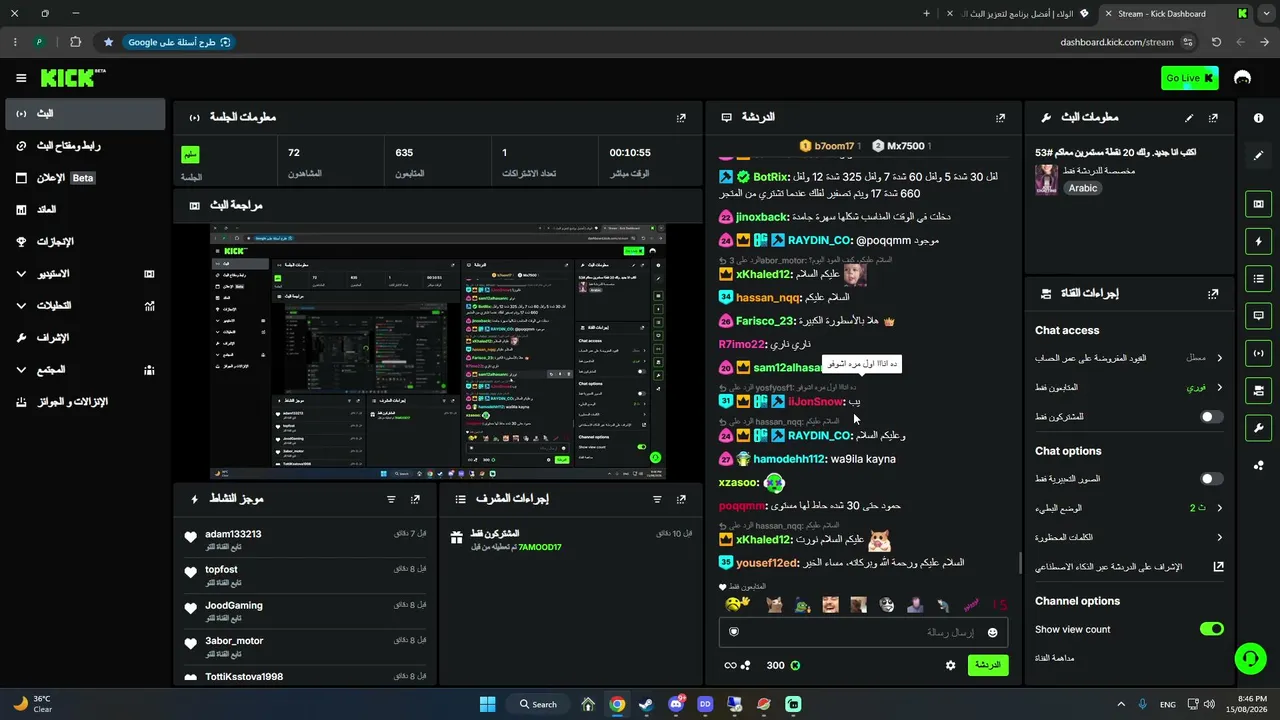Viewport: 1280px width, 720px height.
Task: Open filter options for موجز النشاط
Action: [391, 499]
